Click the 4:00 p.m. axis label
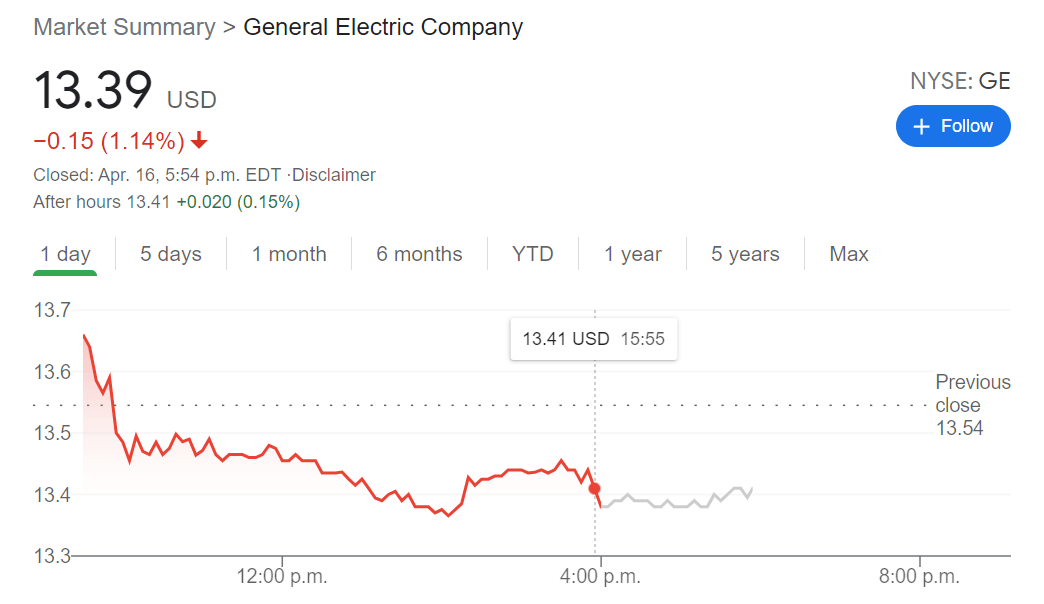 click(600, 576)
